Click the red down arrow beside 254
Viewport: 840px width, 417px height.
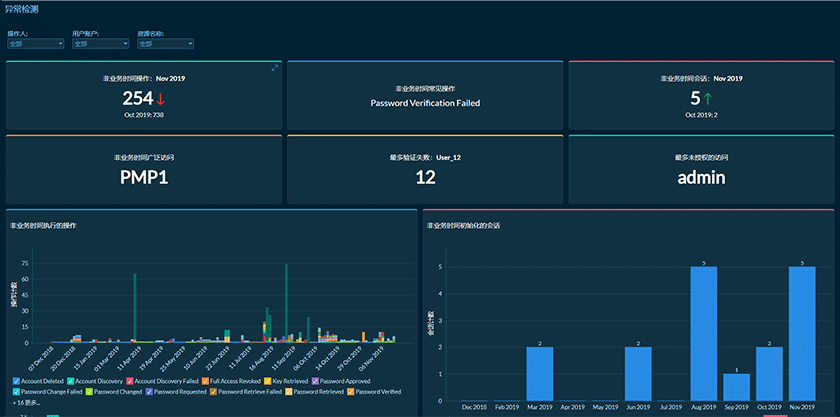pyautogui.click(x=160, y=99)
